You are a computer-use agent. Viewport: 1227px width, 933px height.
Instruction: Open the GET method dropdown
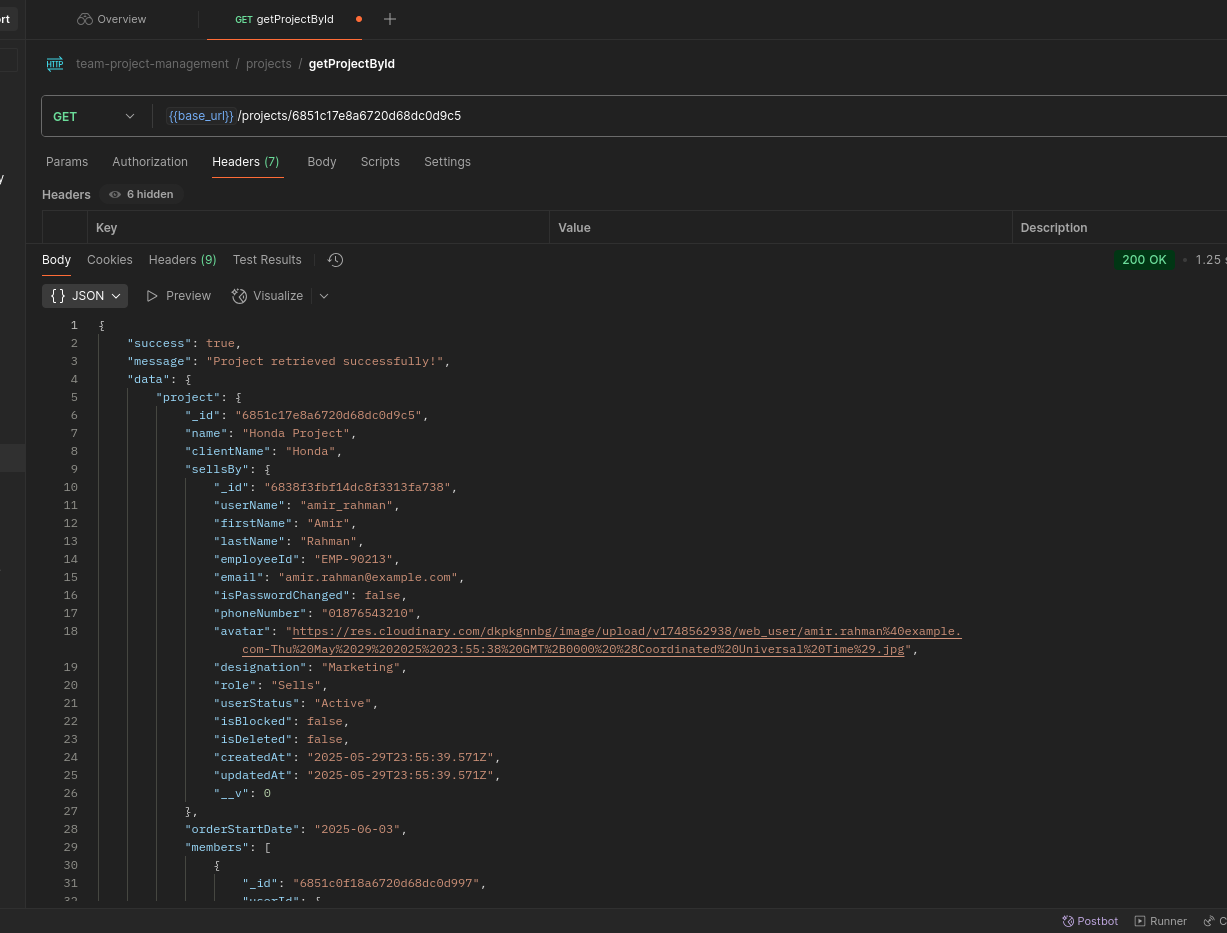coord(93,116)
